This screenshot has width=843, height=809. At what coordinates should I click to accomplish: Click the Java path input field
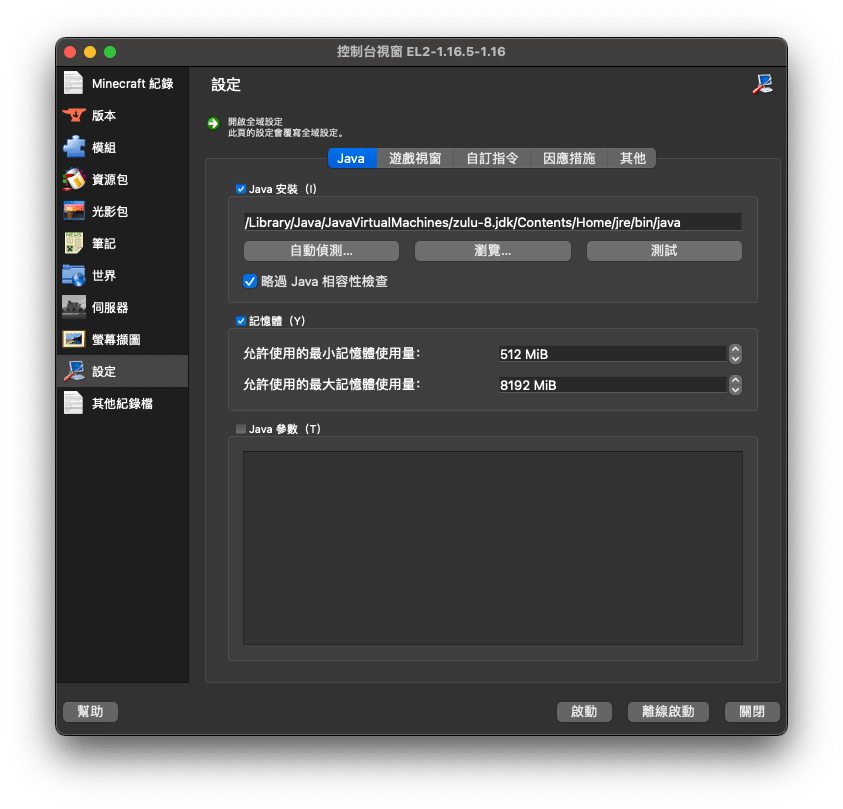pyautogui.click(x=492, y=221)
